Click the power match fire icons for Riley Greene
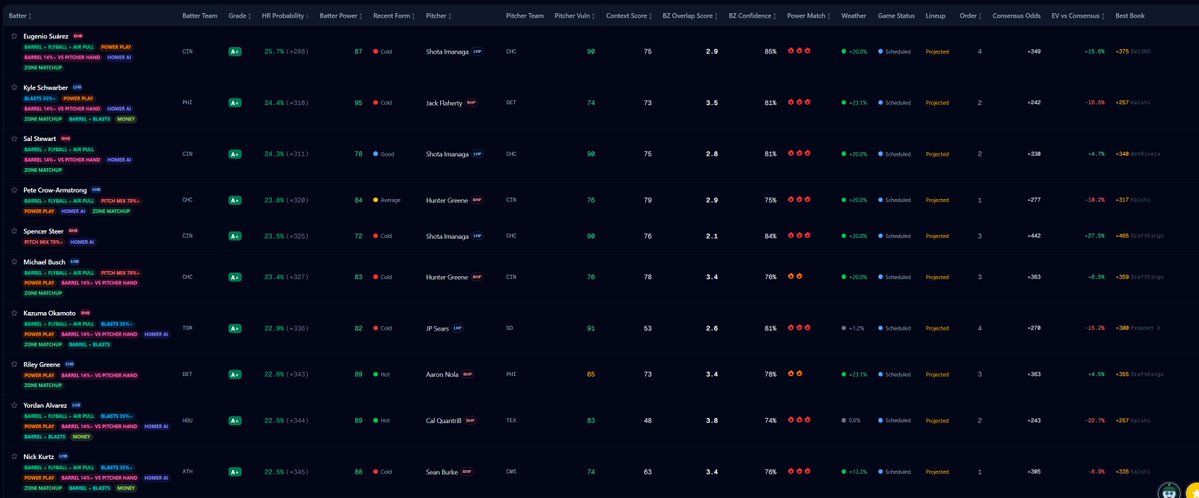 point(795,374)
